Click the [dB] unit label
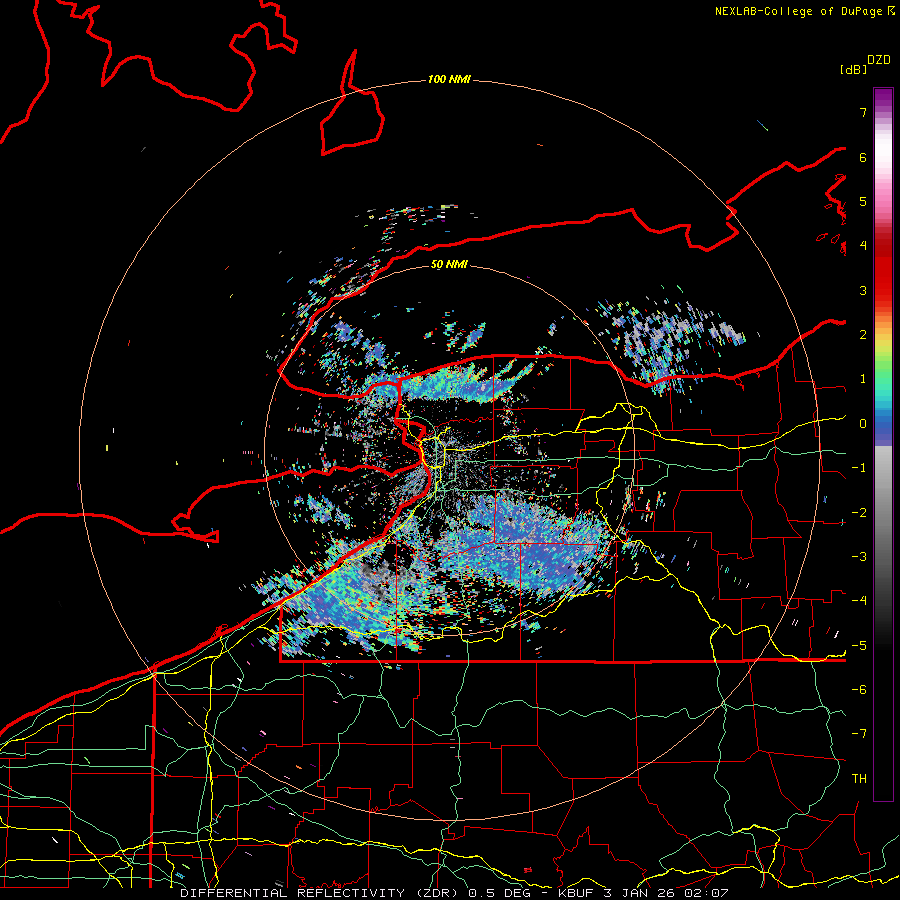The height and width of the screenshot is (900, 900). [x=854, y=69]
